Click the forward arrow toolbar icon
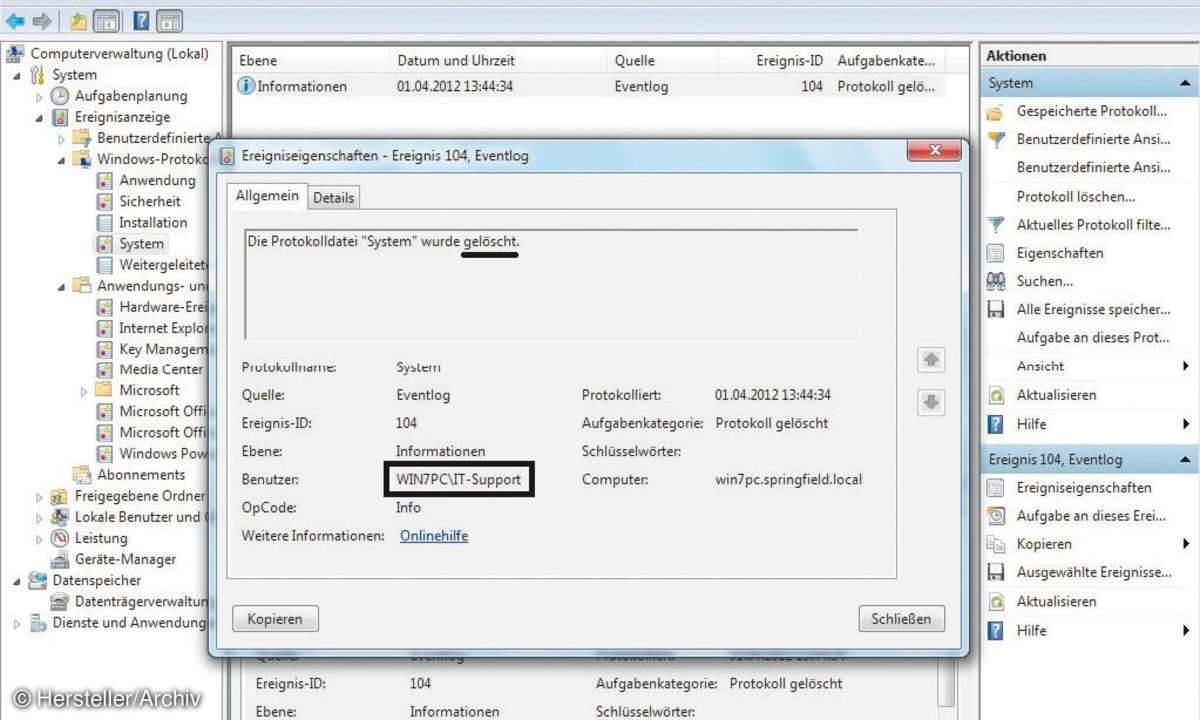The width and height of the screenshot is (1200, 720). pos(41,20)
